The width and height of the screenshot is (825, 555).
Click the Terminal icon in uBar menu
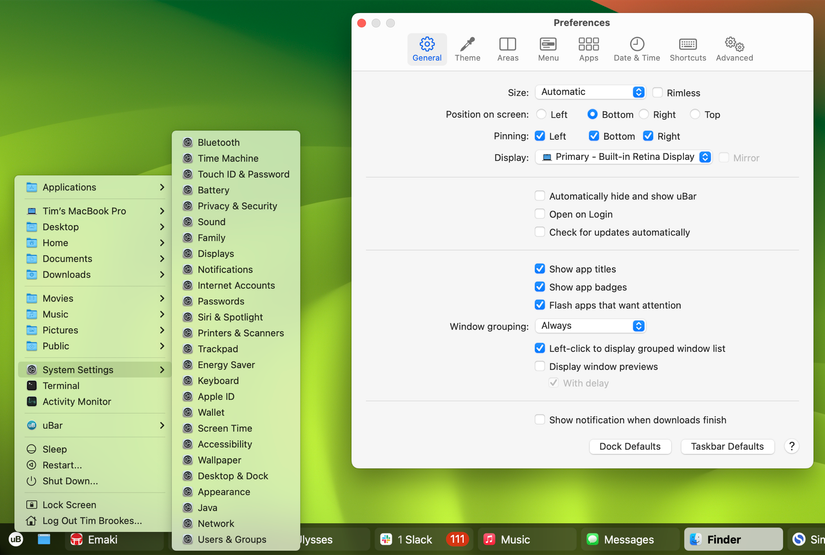pyautogui.click(x=32, y=386)
